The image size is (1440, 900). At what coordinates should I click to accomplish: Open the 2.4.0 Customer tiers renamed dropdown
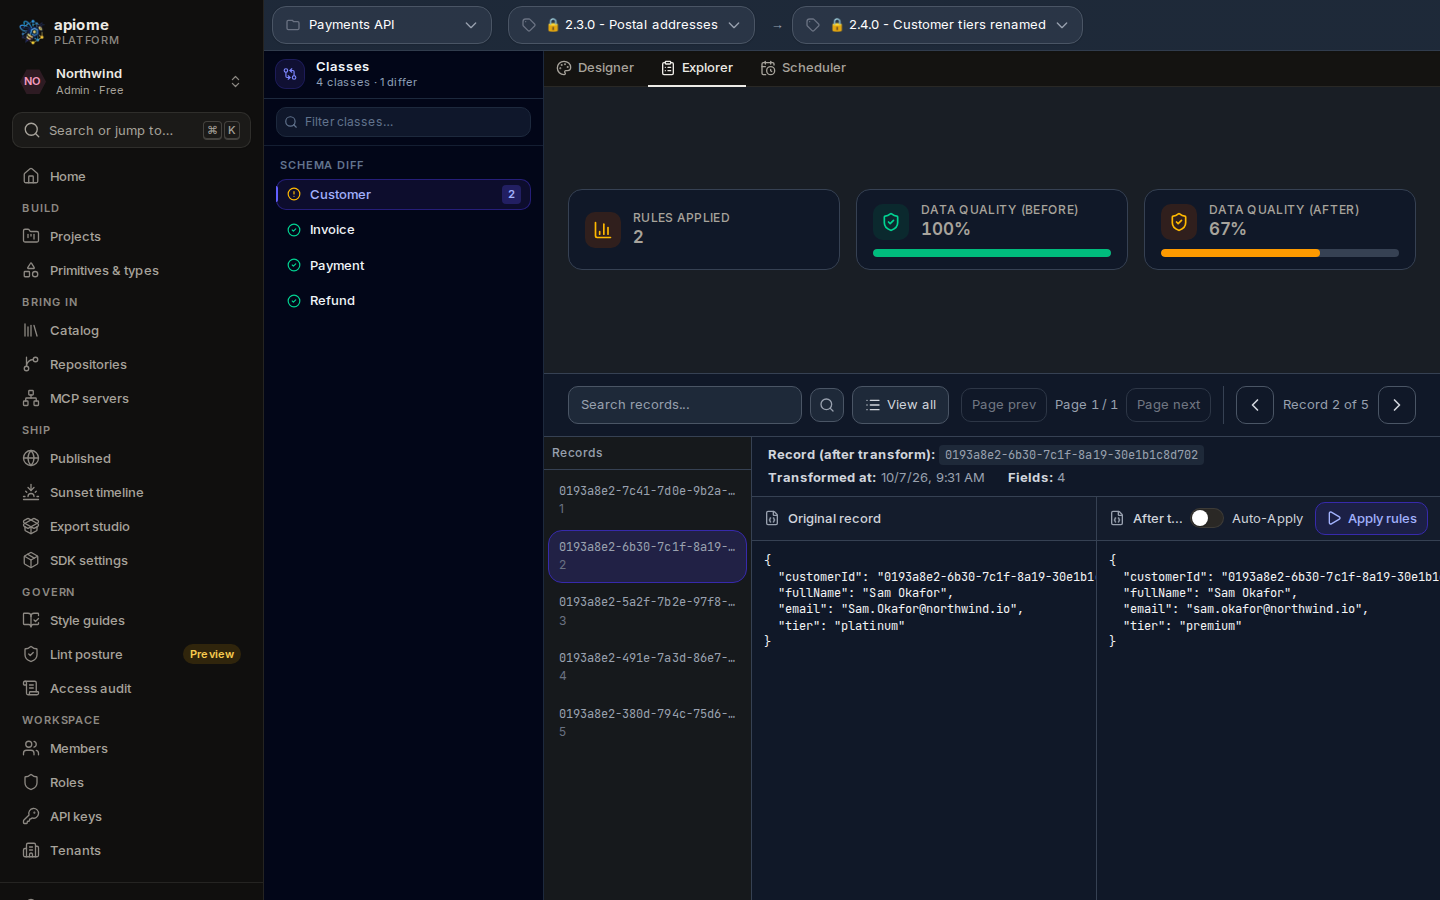coord(937,25)
